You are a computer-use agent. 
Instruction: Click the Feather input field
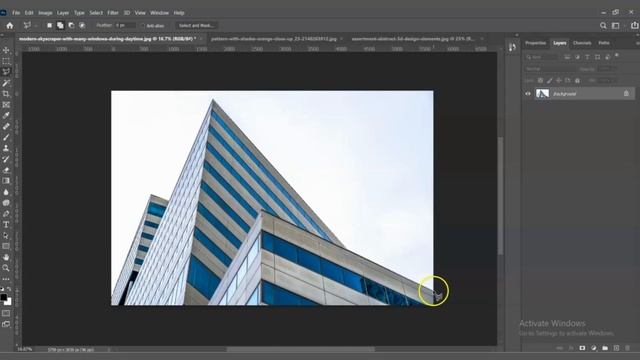tap(125, 25)
